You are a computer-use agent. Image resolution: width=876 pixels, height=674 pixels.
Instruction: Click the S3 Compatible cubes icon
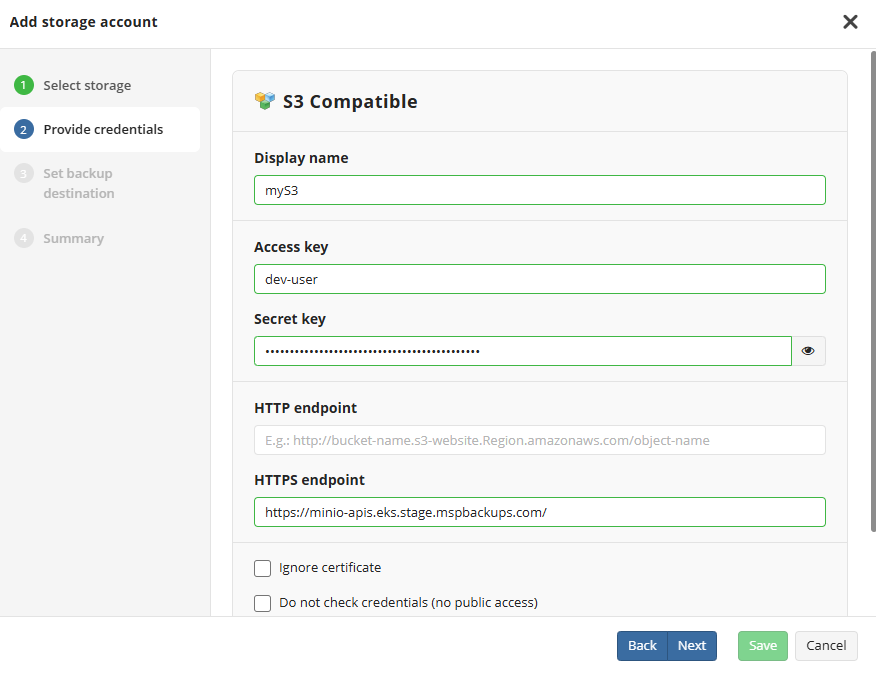(264, 101)
